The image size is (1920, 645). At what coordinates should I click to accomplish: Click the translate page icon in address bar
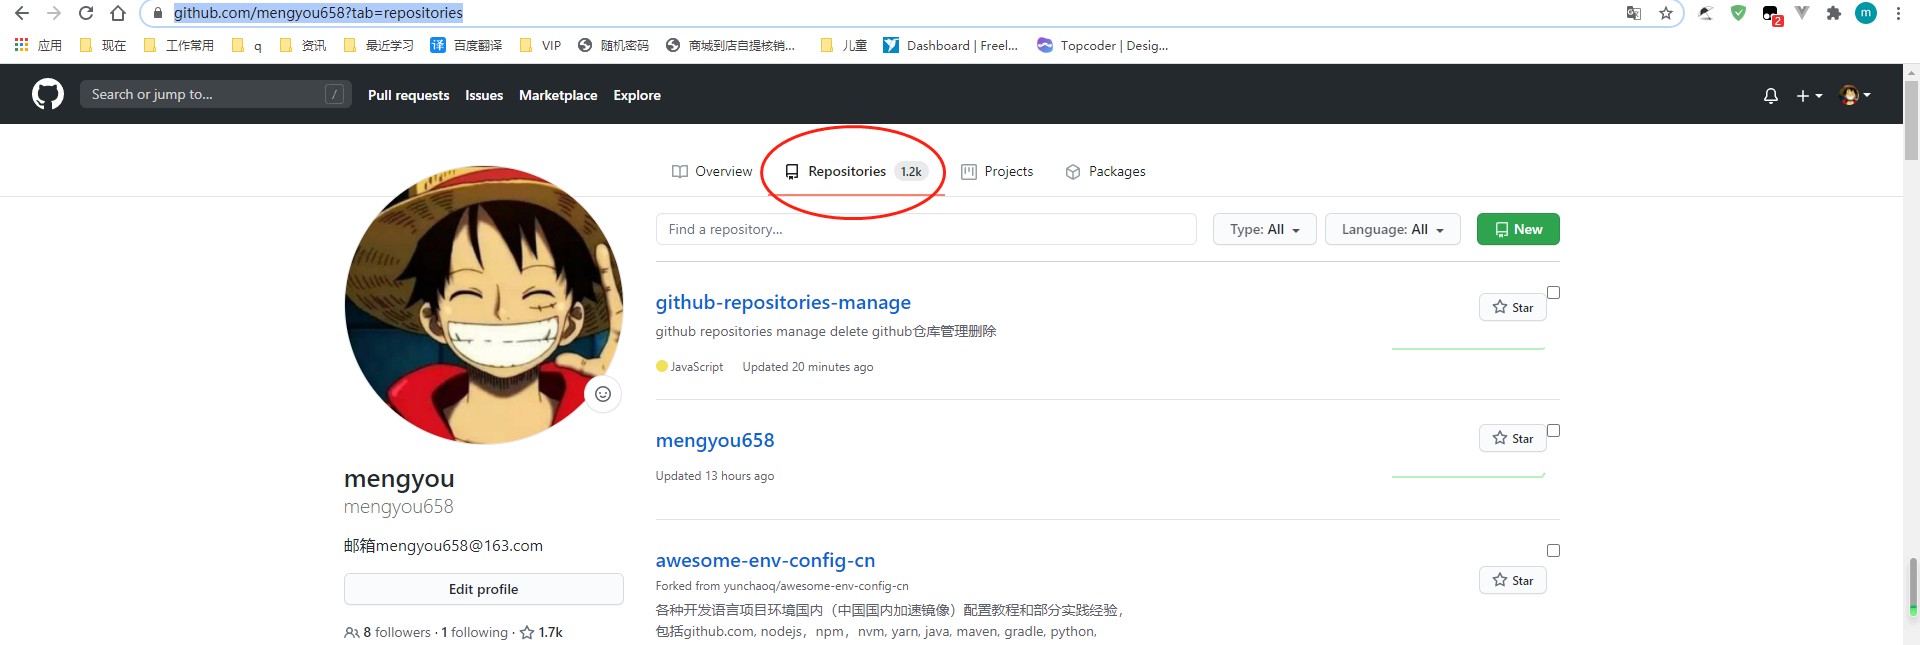click(x=1634, y=13)
